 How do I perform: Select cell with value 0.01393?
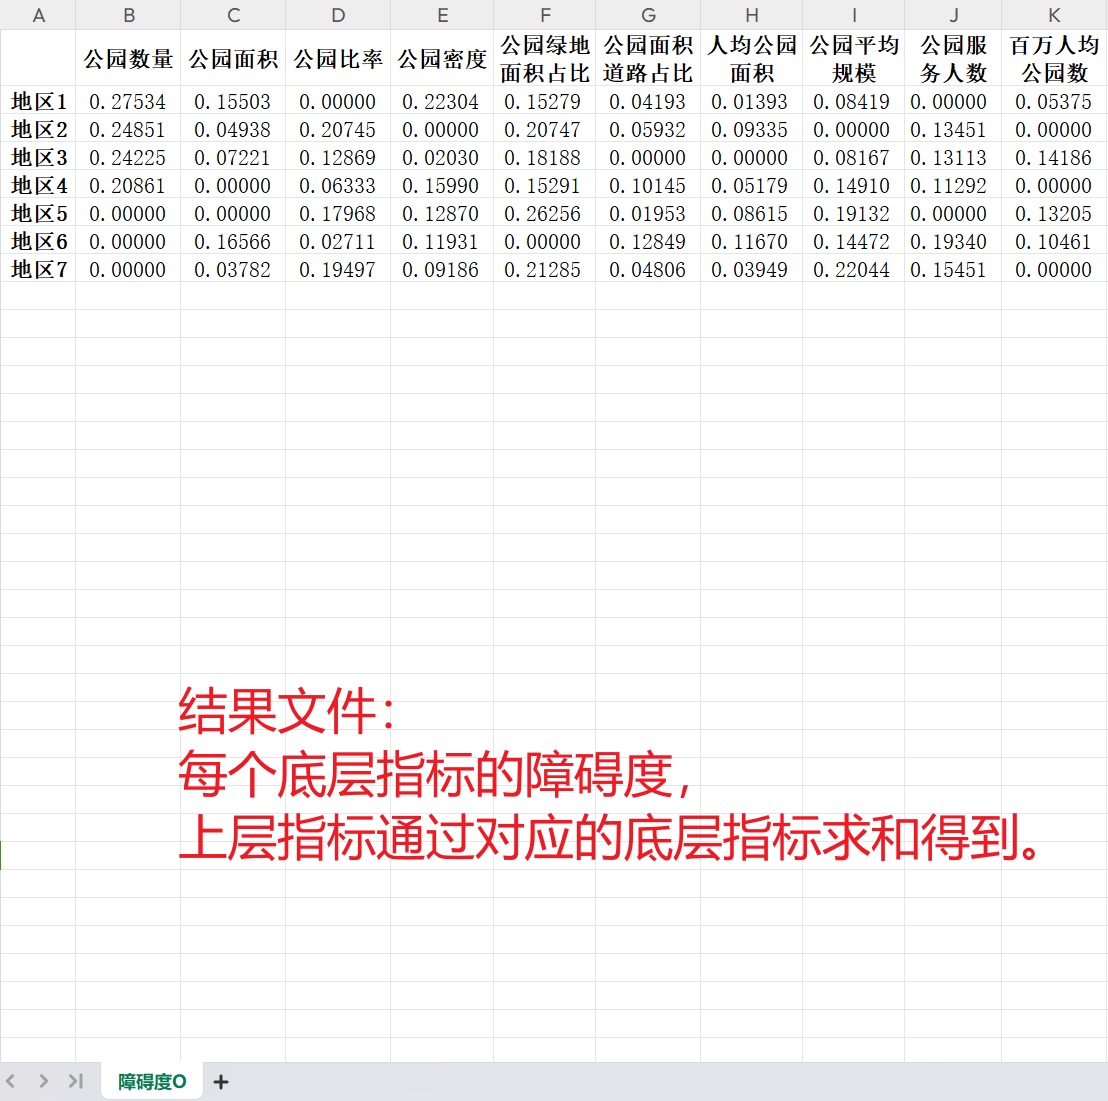coord(752,102)
